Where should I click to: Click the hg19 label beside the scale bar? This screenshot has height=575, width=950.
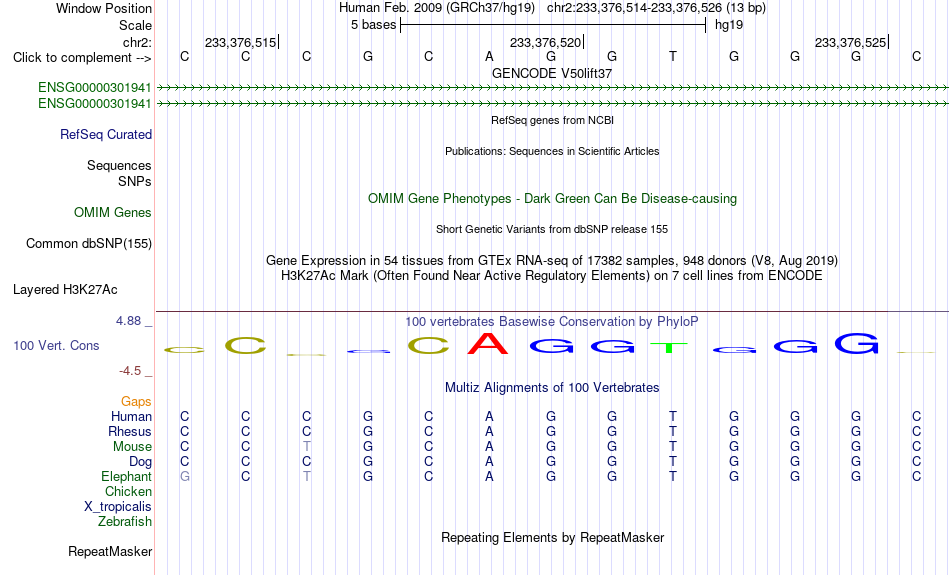coord(729,25)
